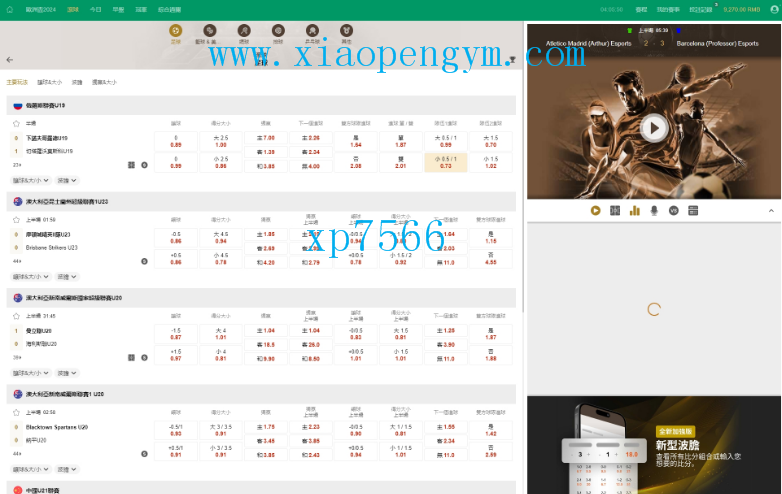Viewport: 782px width, 494px height.
Task: Favorite the Blacktown Spartans U20 match star
Action: click(16, 412)
